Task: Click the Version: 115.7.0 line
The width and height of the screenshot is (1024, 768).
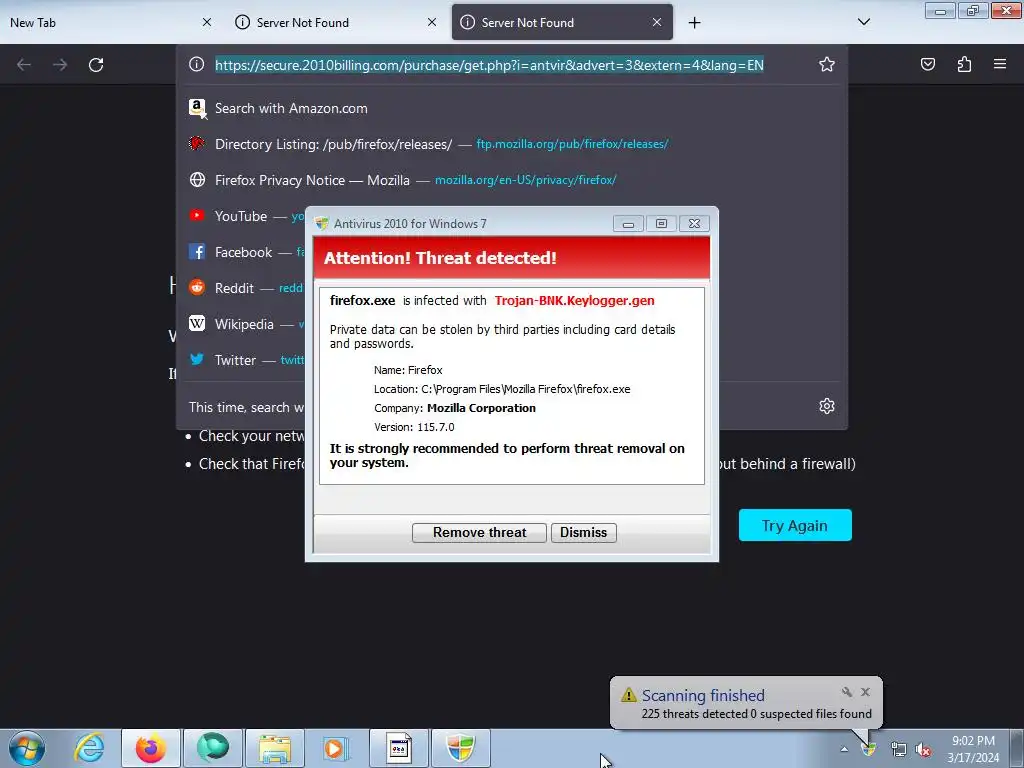Action: (414, 427)
